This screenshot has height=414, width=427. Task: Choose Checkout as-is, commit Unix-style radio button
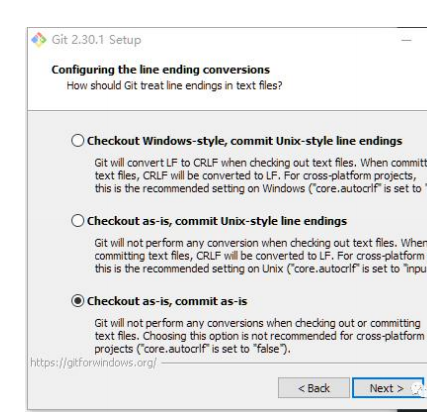77,221
